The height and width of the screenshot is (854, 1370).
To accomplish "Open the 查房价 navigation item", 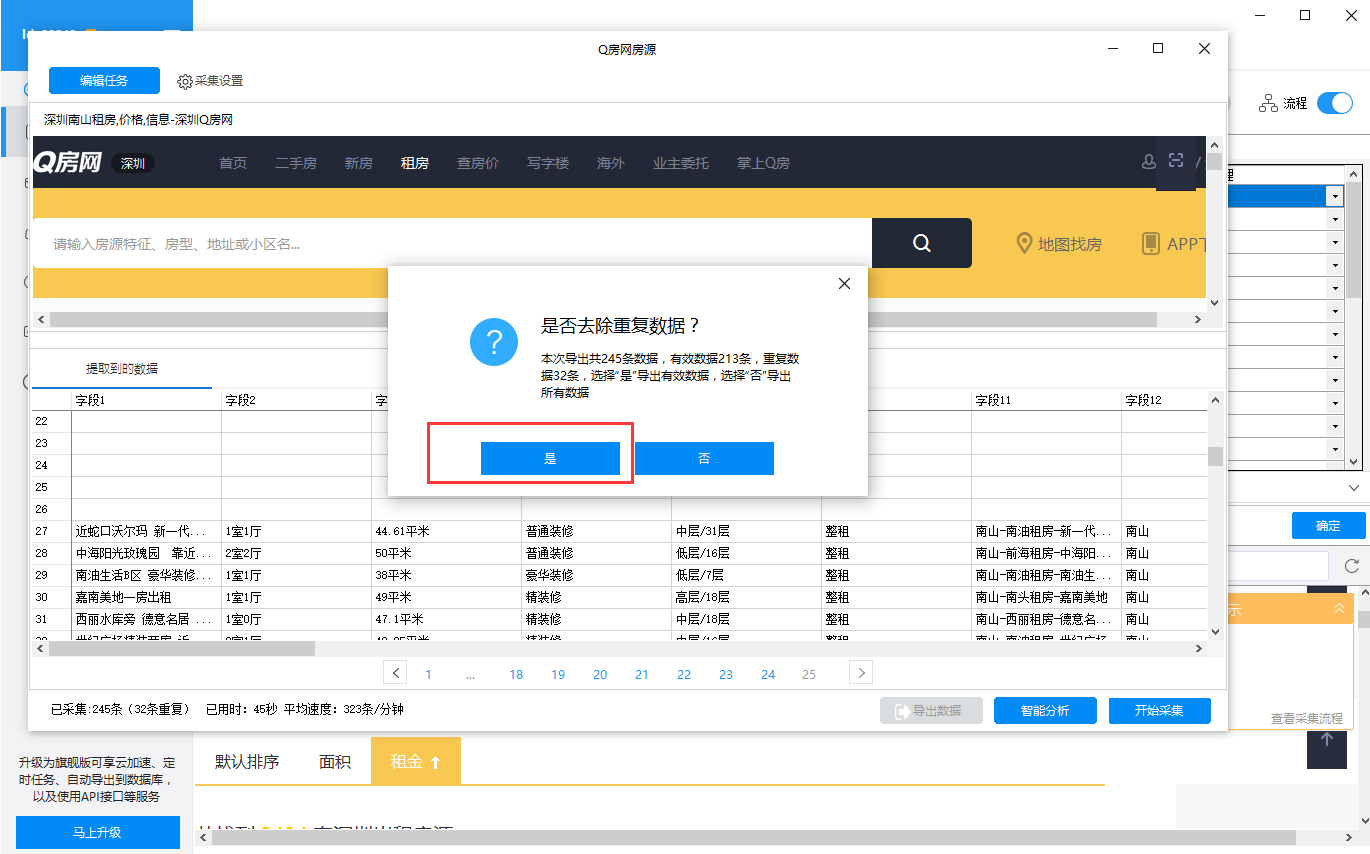I will [x=478, y=163].
